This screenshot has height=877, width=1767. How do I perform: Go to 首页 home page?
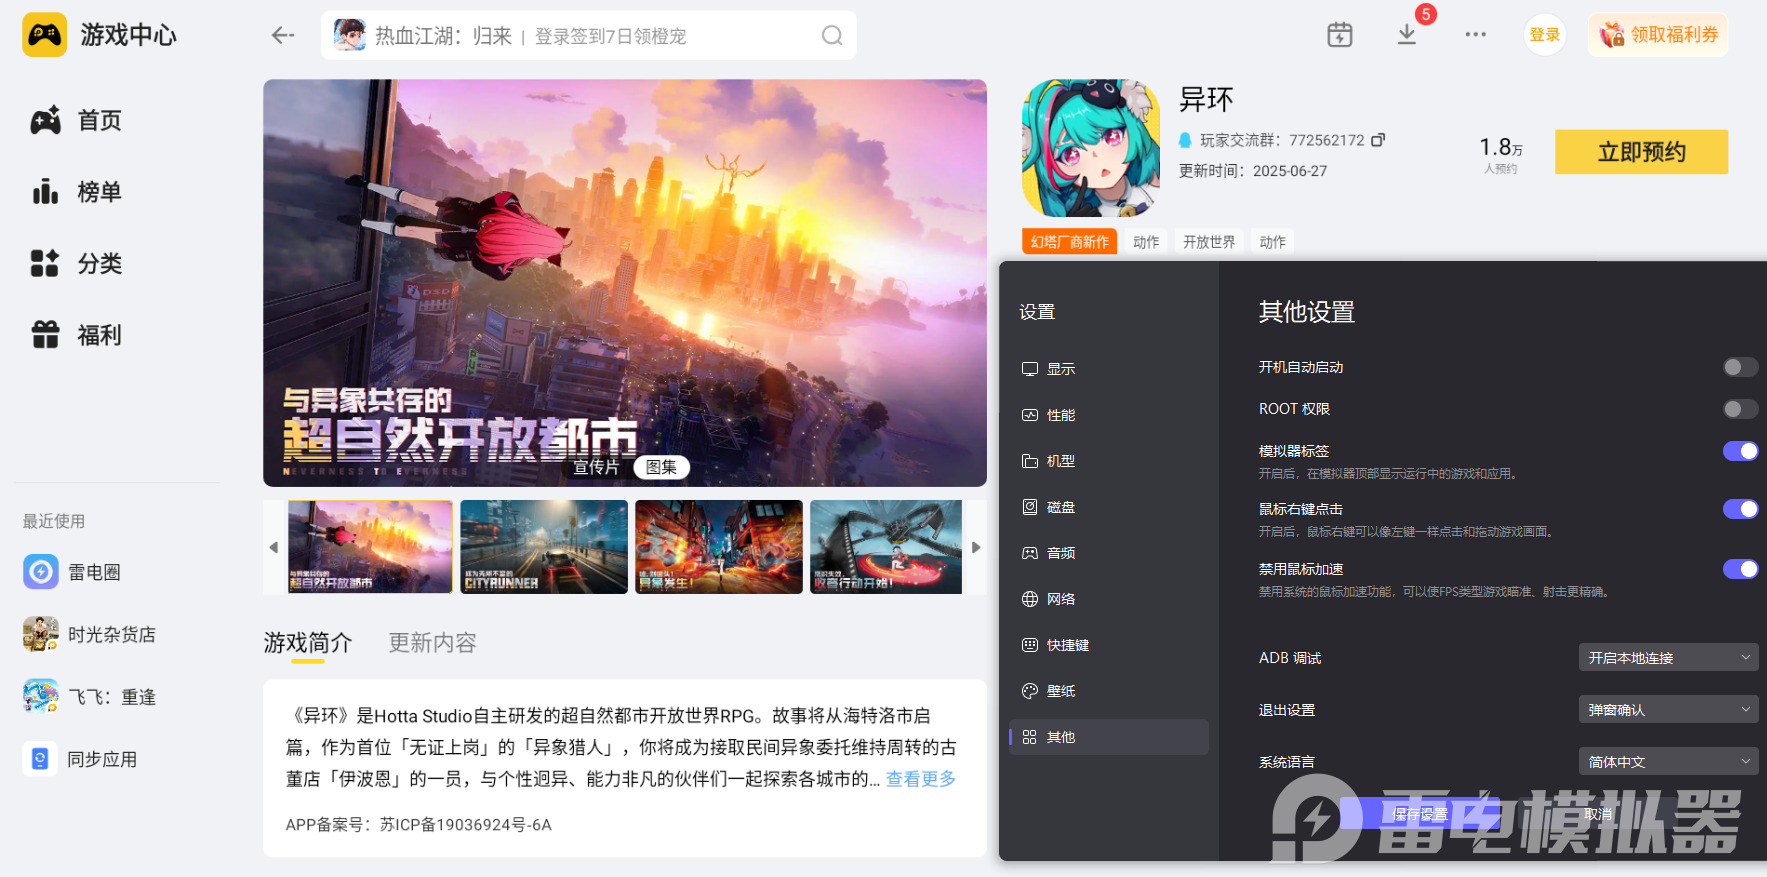(x=76, y=121)
